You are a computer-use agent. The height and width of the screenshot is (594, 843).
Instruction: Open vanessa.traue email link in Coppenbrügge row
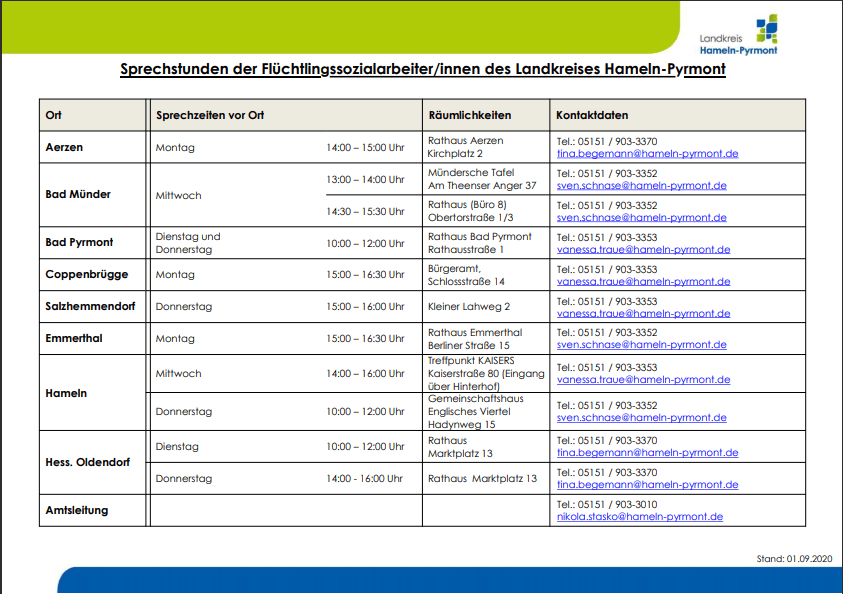(x=644, y=282)
